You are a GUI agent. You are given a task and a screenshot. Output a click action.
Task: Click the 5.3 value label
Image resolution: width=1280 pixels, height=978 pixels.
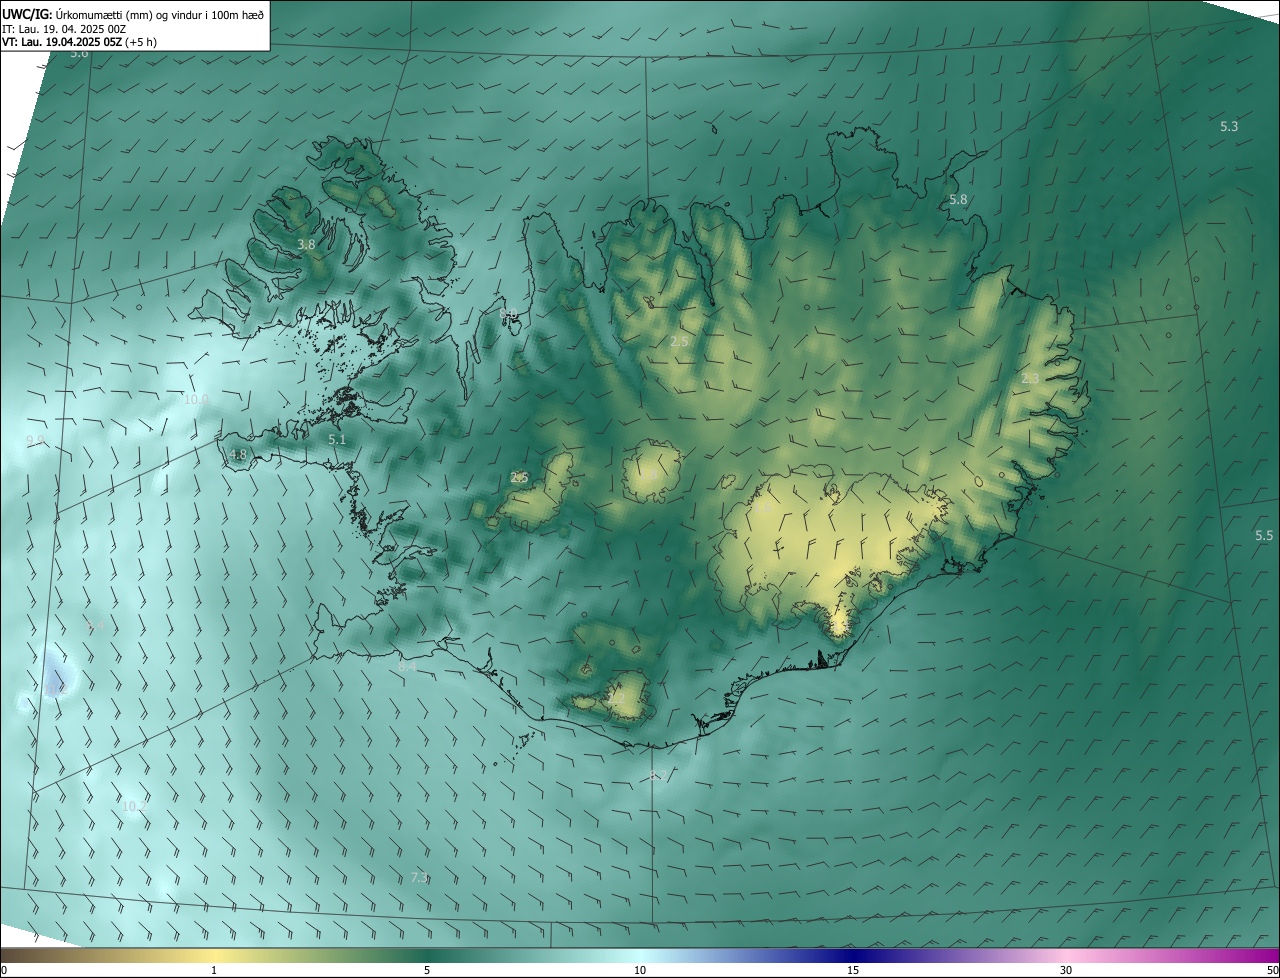click(1229, 126)
